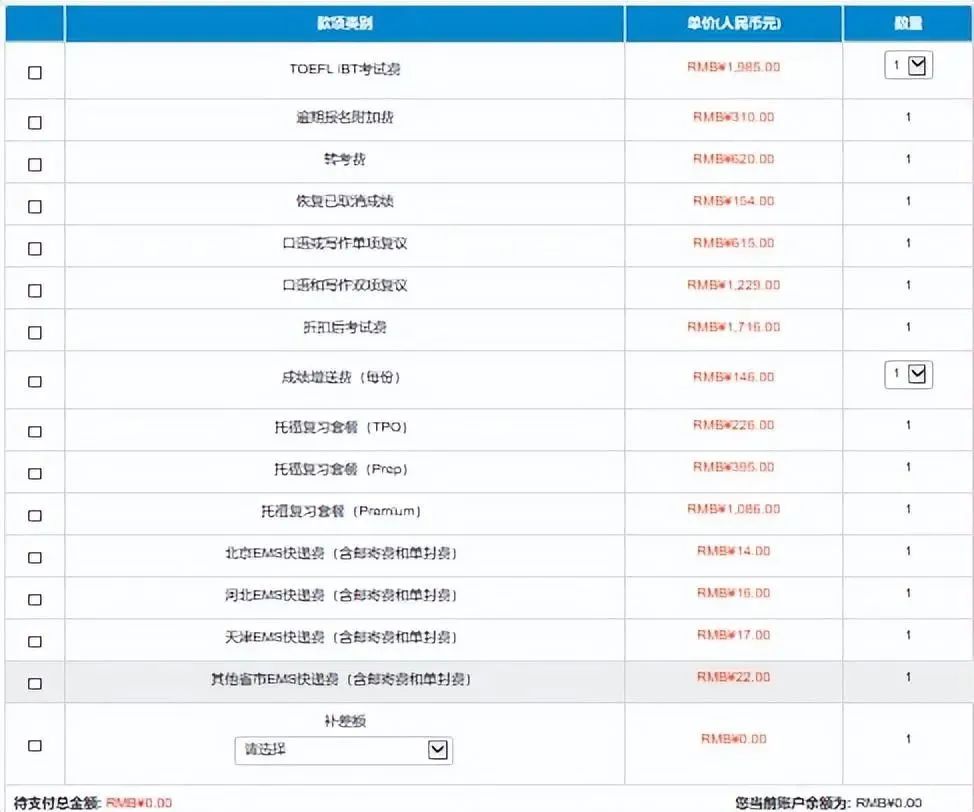Click the price RMB¥1,716.00
Viewport: 974px width, 812px height.
(734, 327)
